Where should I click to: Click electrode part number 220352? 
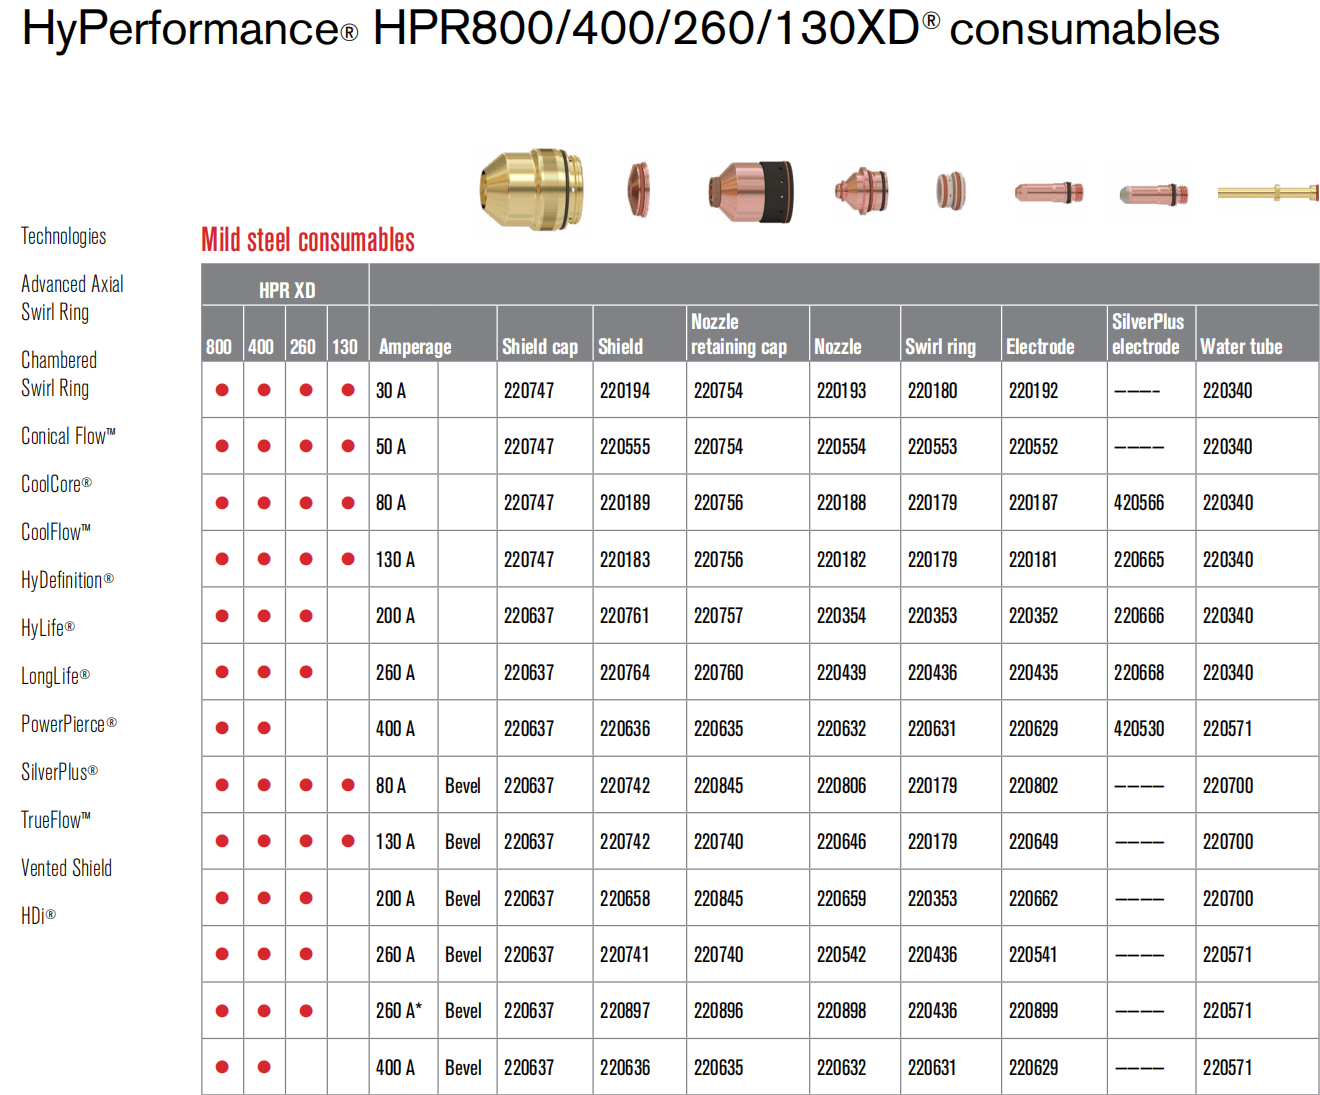(x=1033, y=616)
